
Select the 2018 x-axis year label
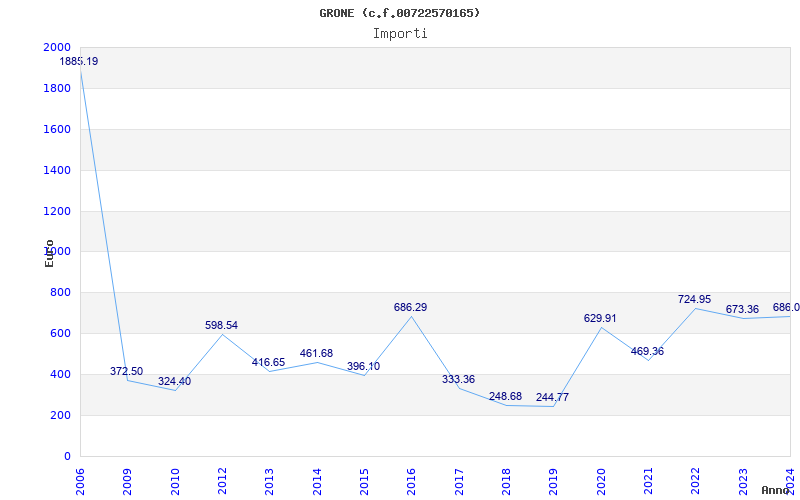coord(506,483)
